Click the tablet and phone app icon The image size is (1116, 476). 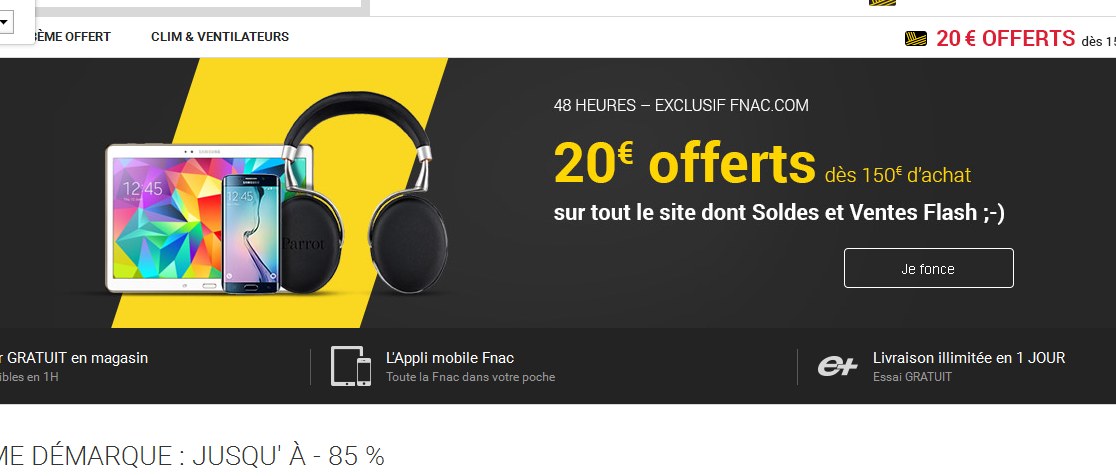(351, 366)
